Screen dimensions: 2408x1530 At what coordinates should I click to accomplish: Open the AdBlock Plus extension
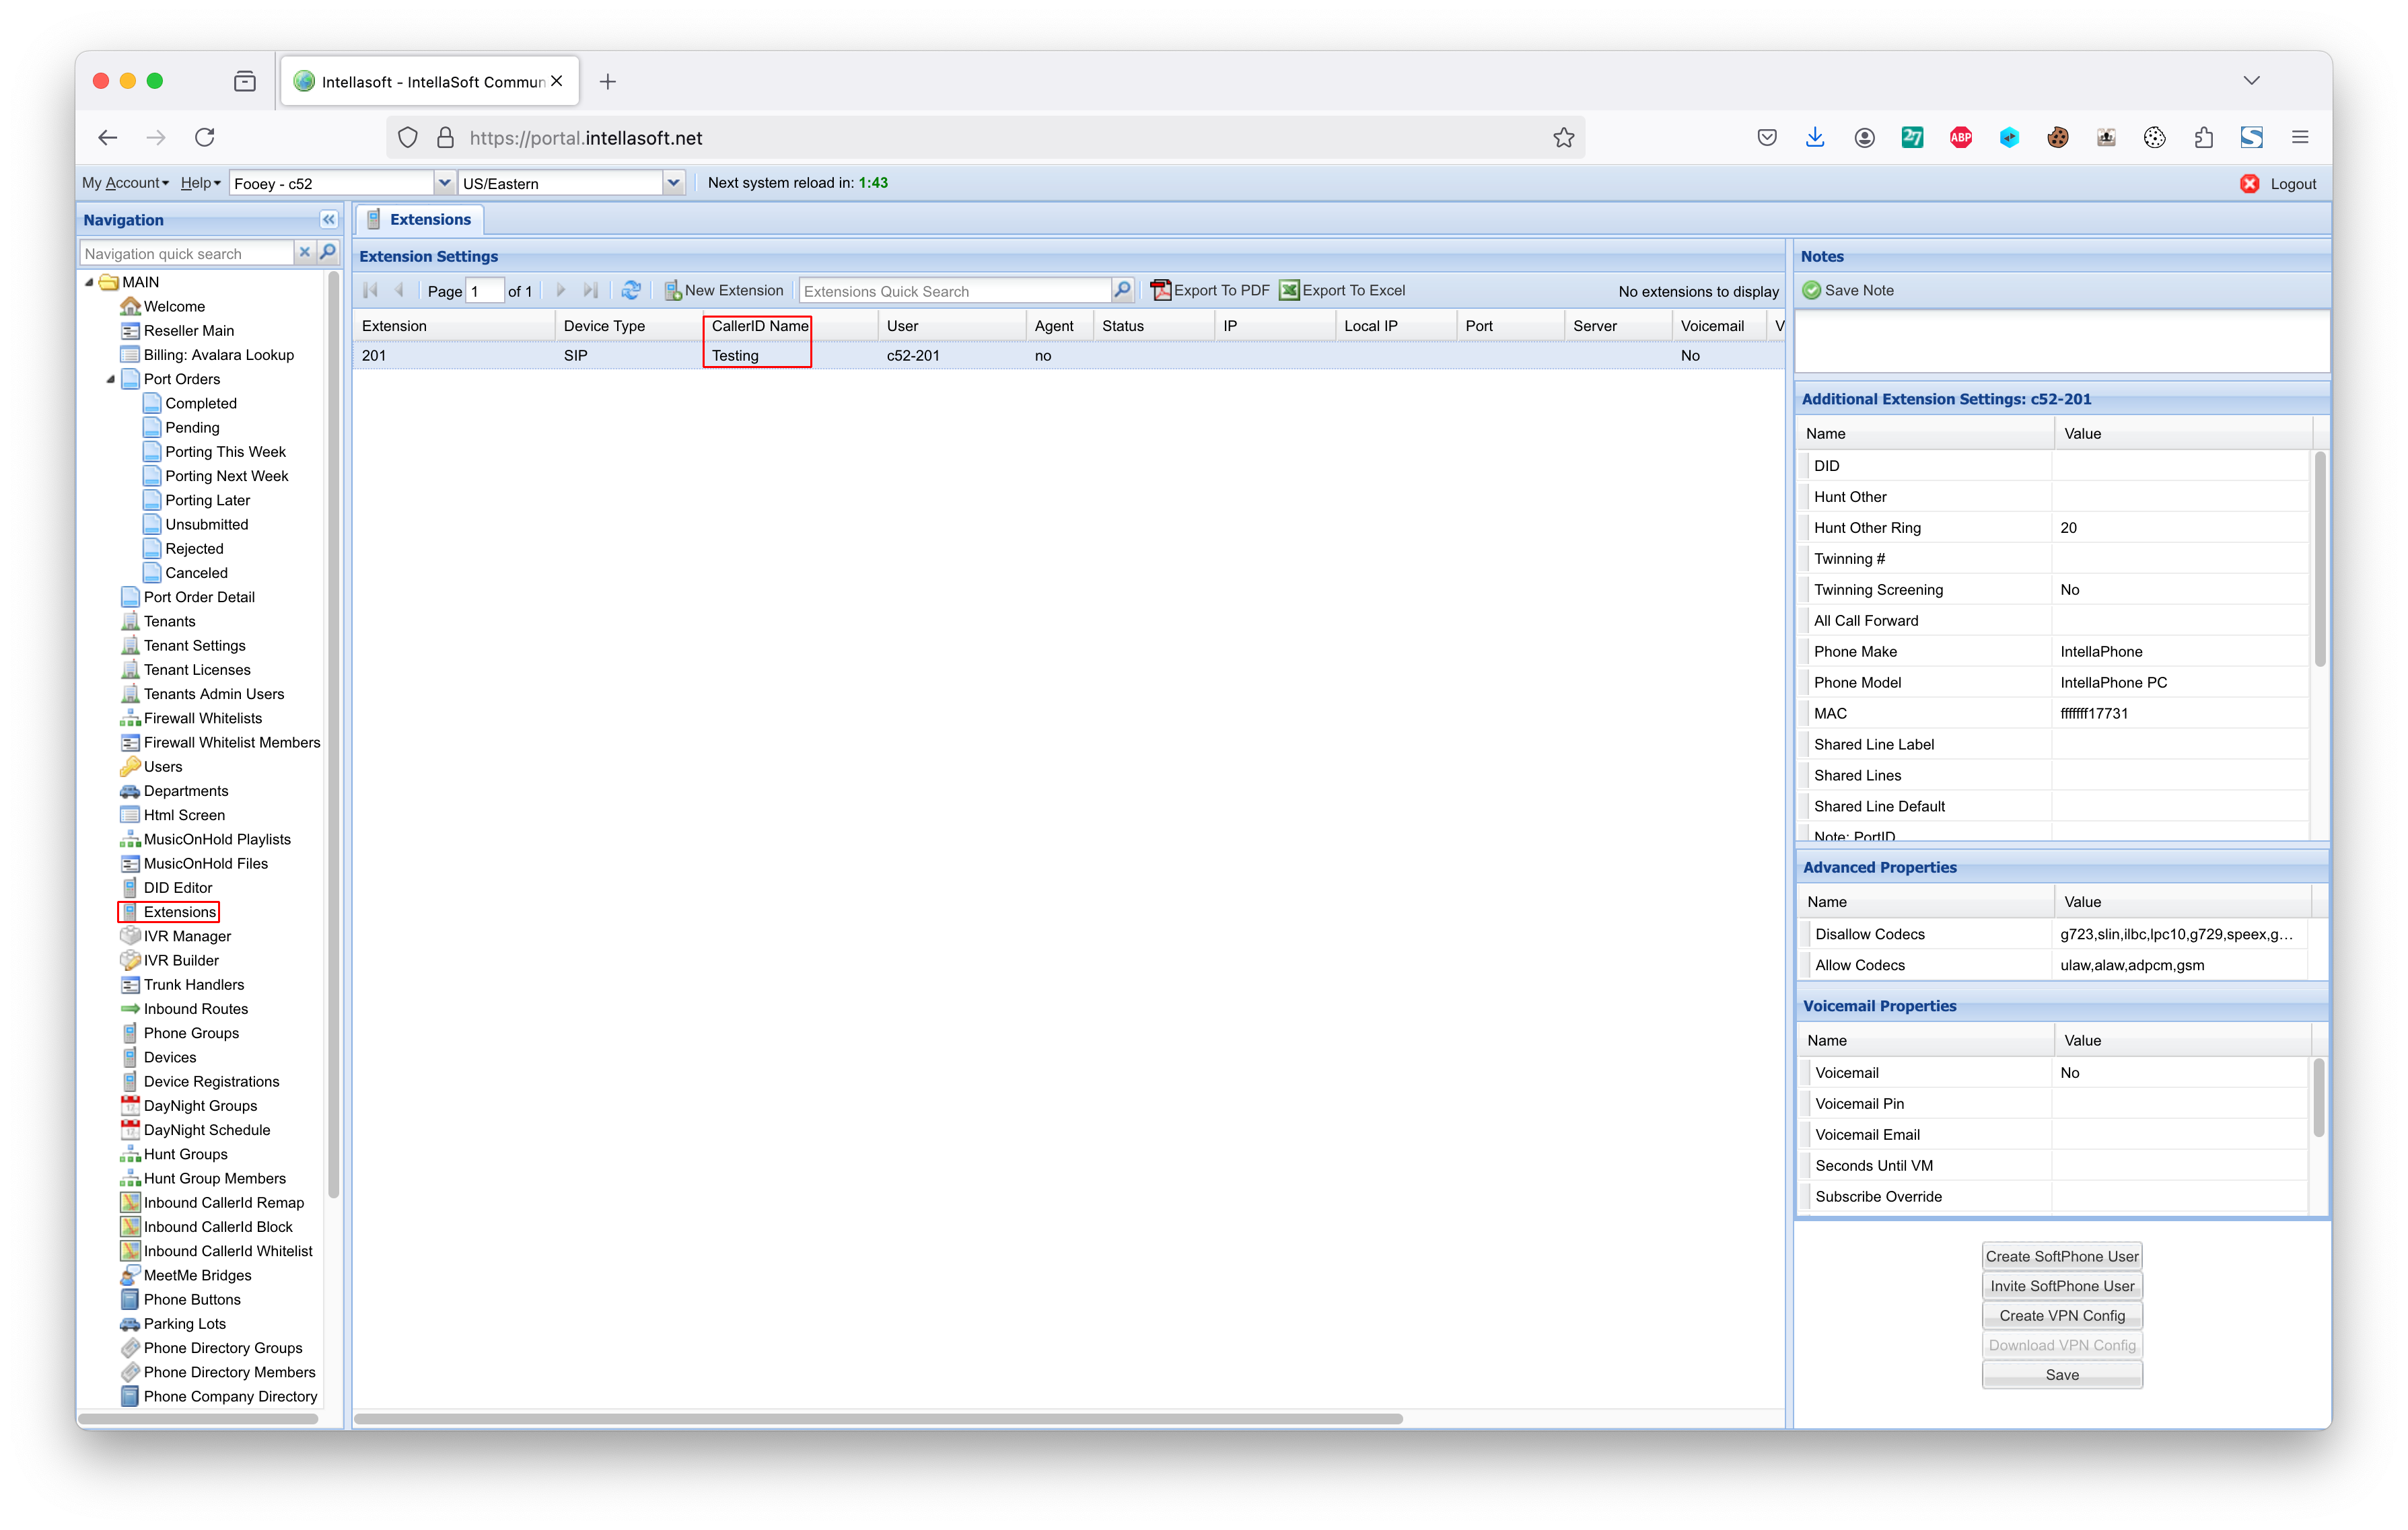tap(1960, 137)
